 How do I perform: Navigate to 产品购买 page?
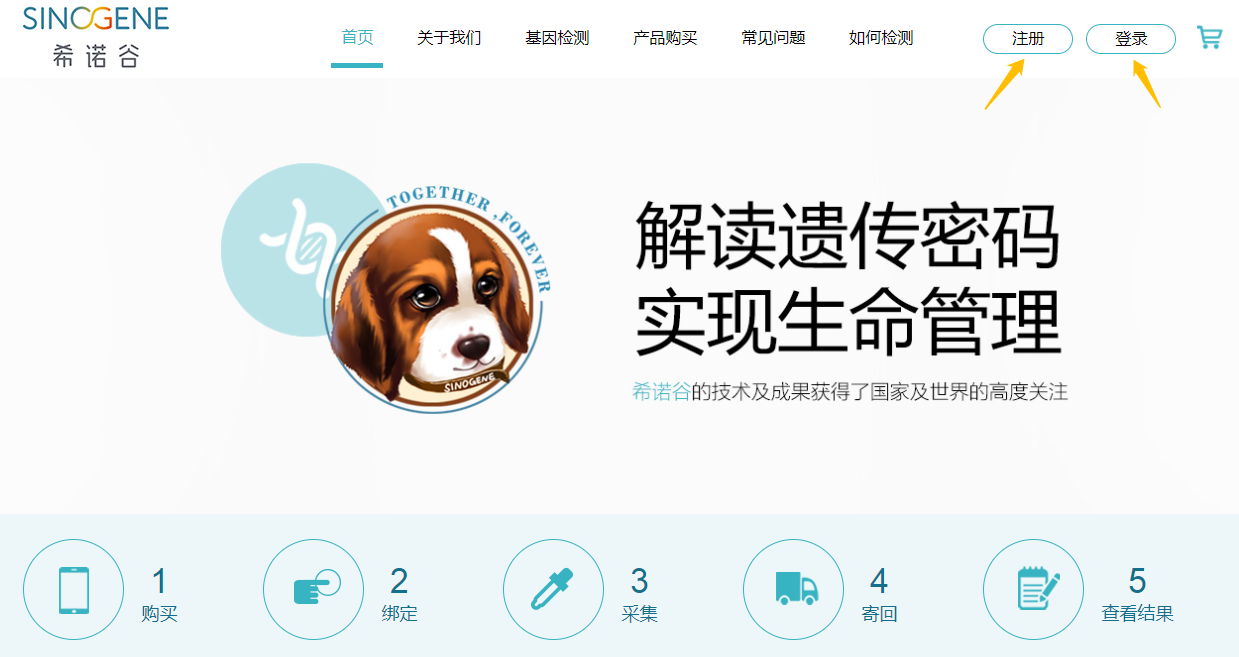coord(665,38)
